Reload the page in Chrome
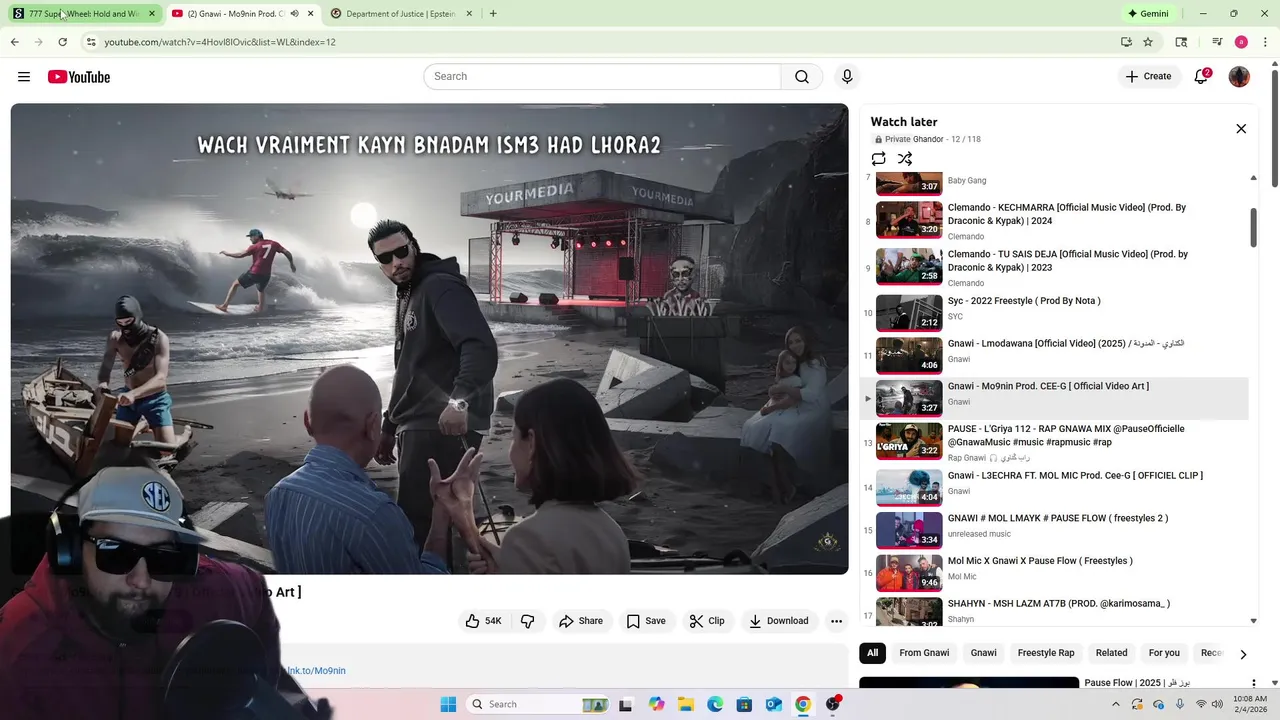 coord(62,42)
